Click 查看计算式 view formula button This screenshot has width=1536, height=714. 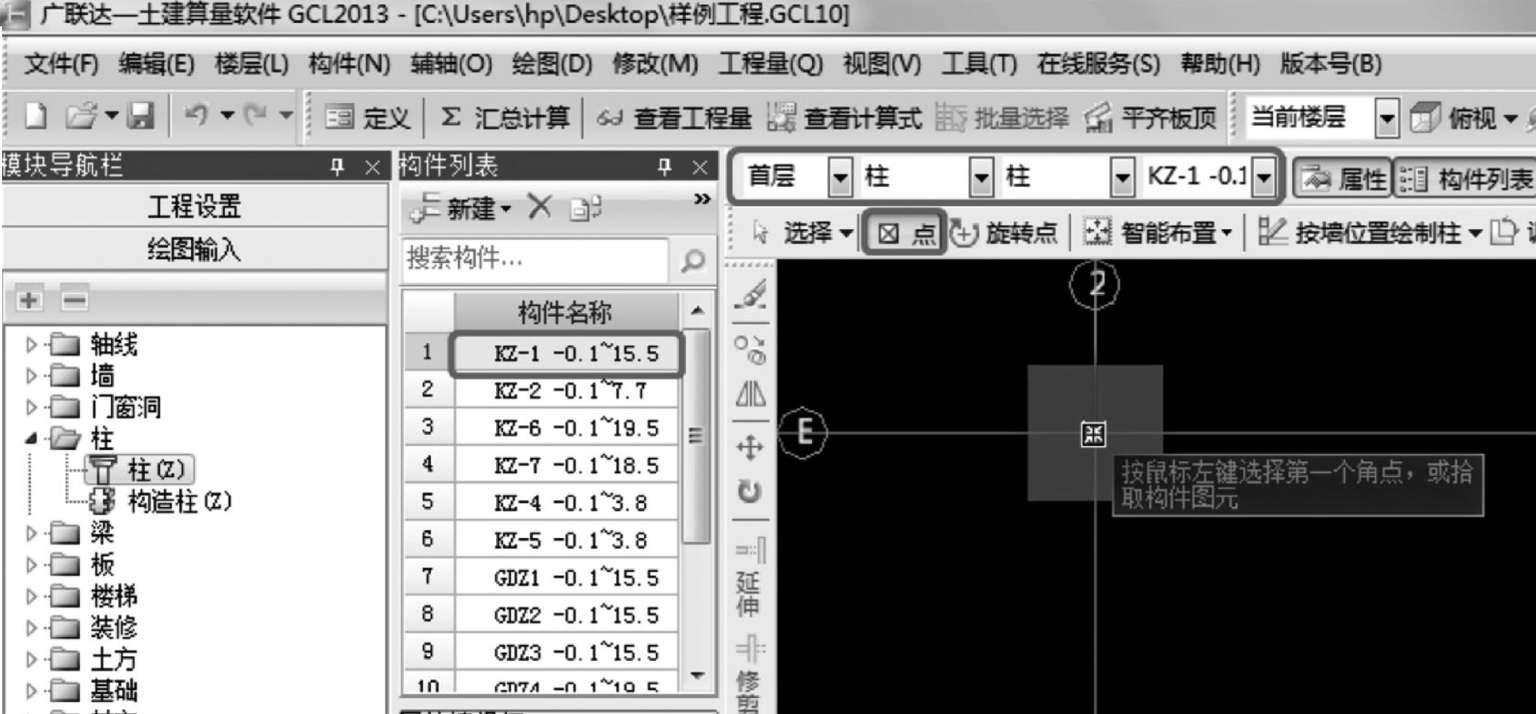click(843, 119)
